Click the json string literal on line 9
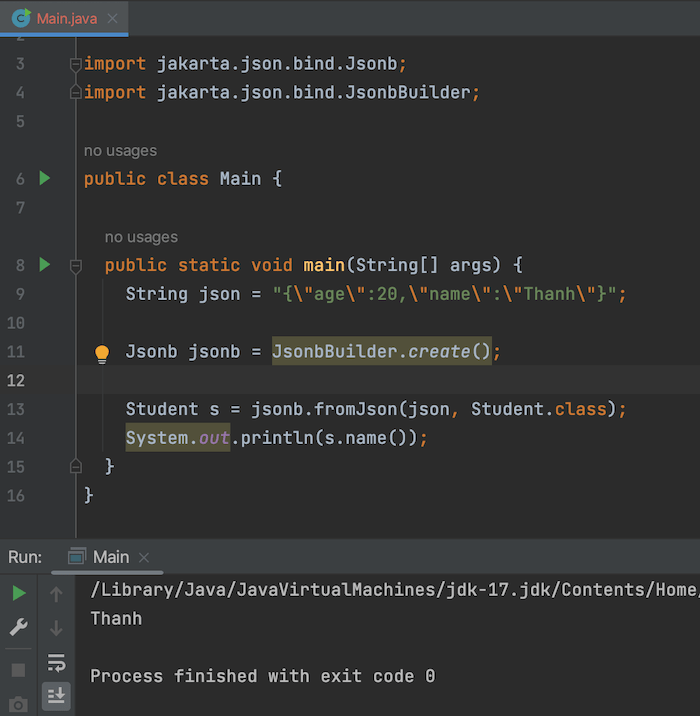This screenshot has height=716, width=700. (x=444, y=294)
